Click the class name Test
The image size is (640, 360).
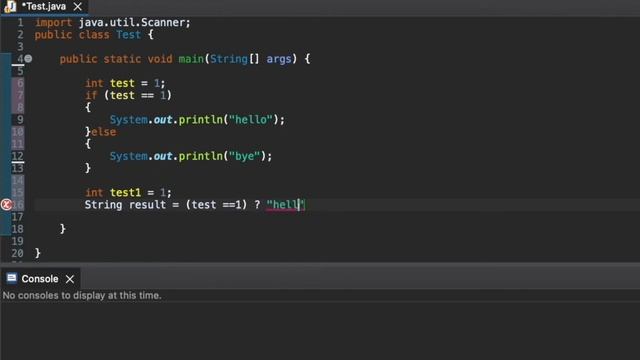[x=129, y=35]
